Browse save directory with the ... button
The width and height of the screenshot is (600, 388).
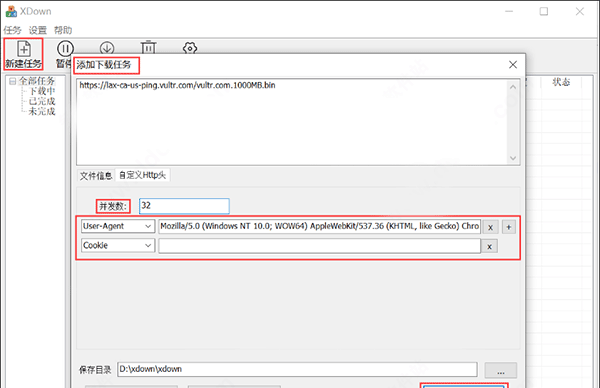point(501,370)
